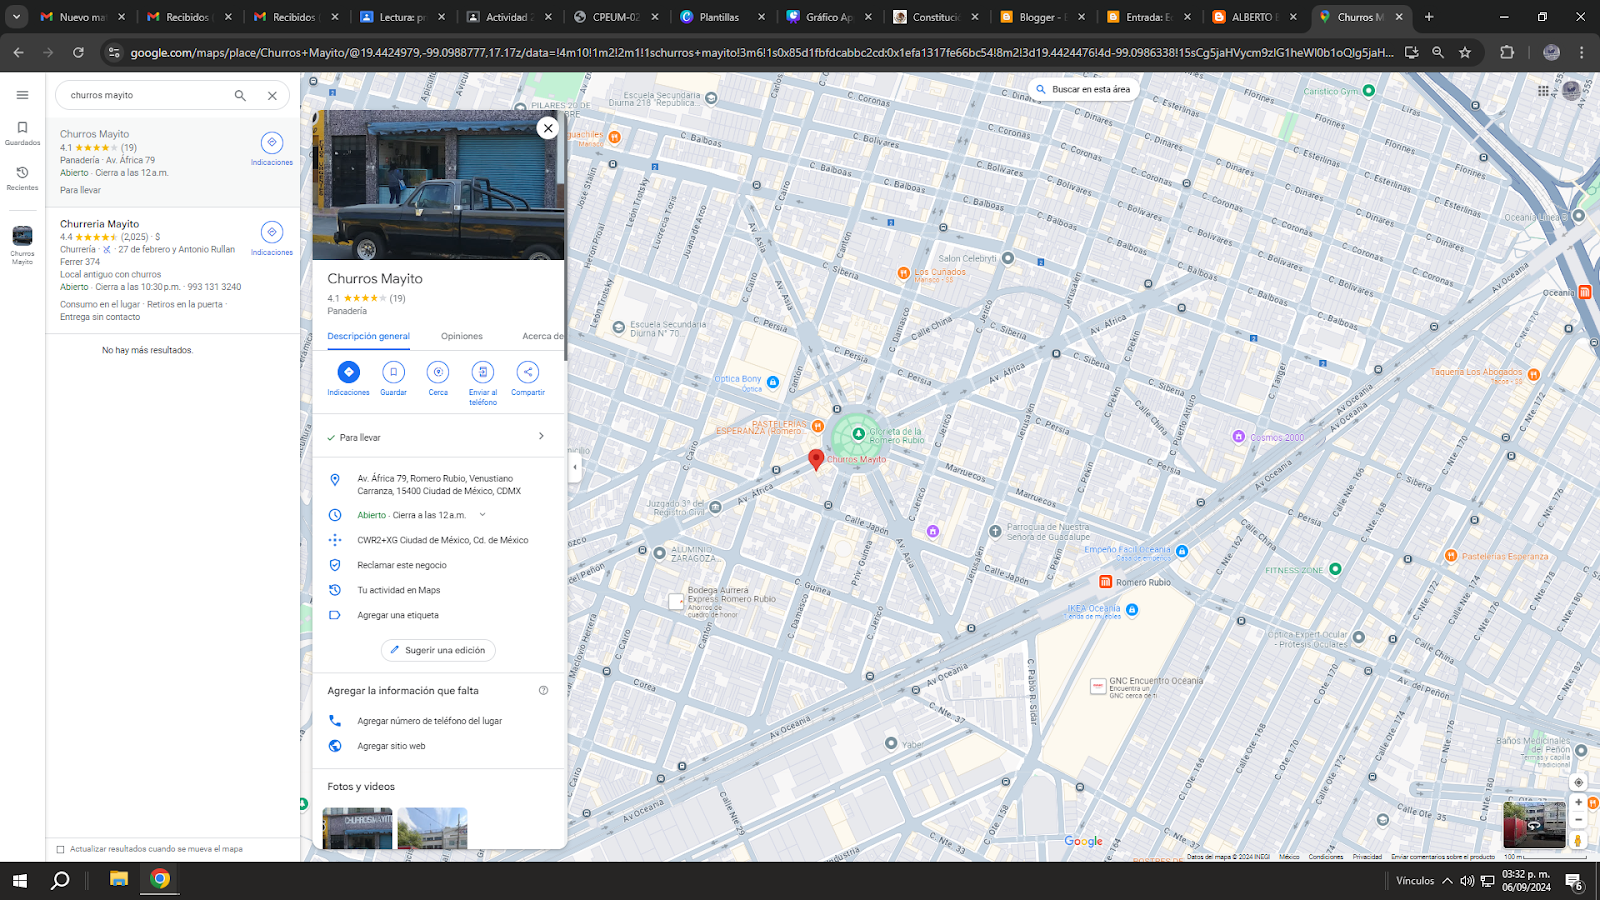
Task: Open the Google Maps hamburger menu
Action: coord(22,95)
